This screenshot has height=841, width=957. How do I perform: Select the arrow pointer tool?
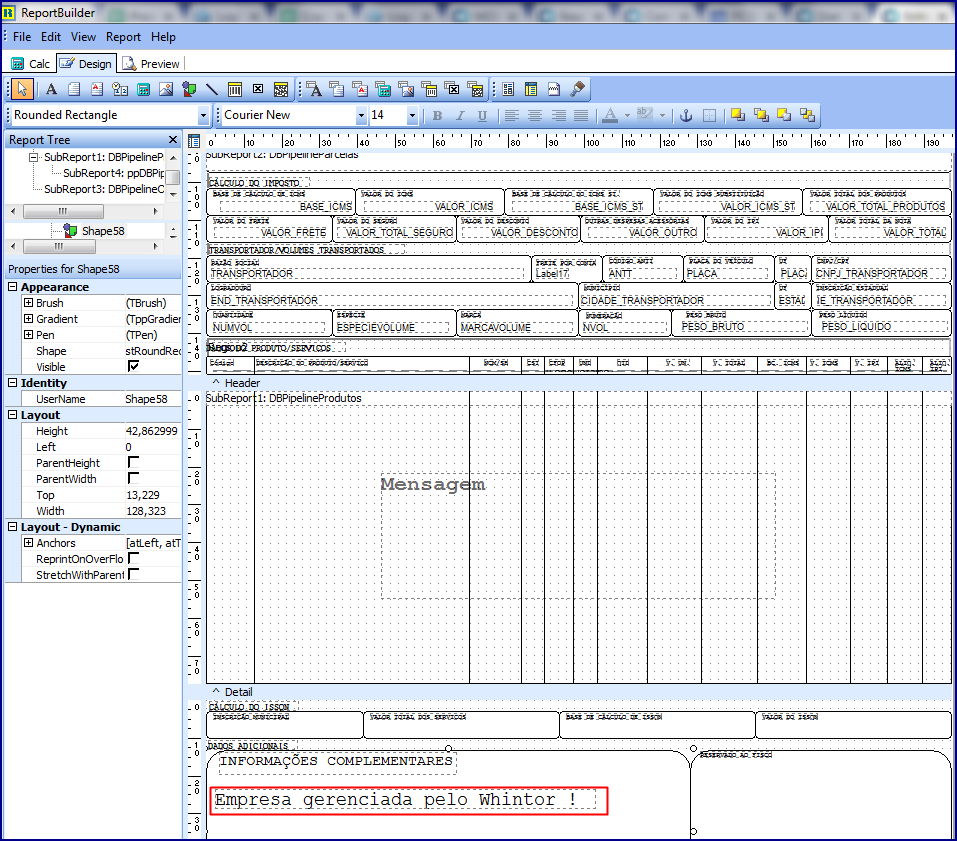(x=22, y=89)
